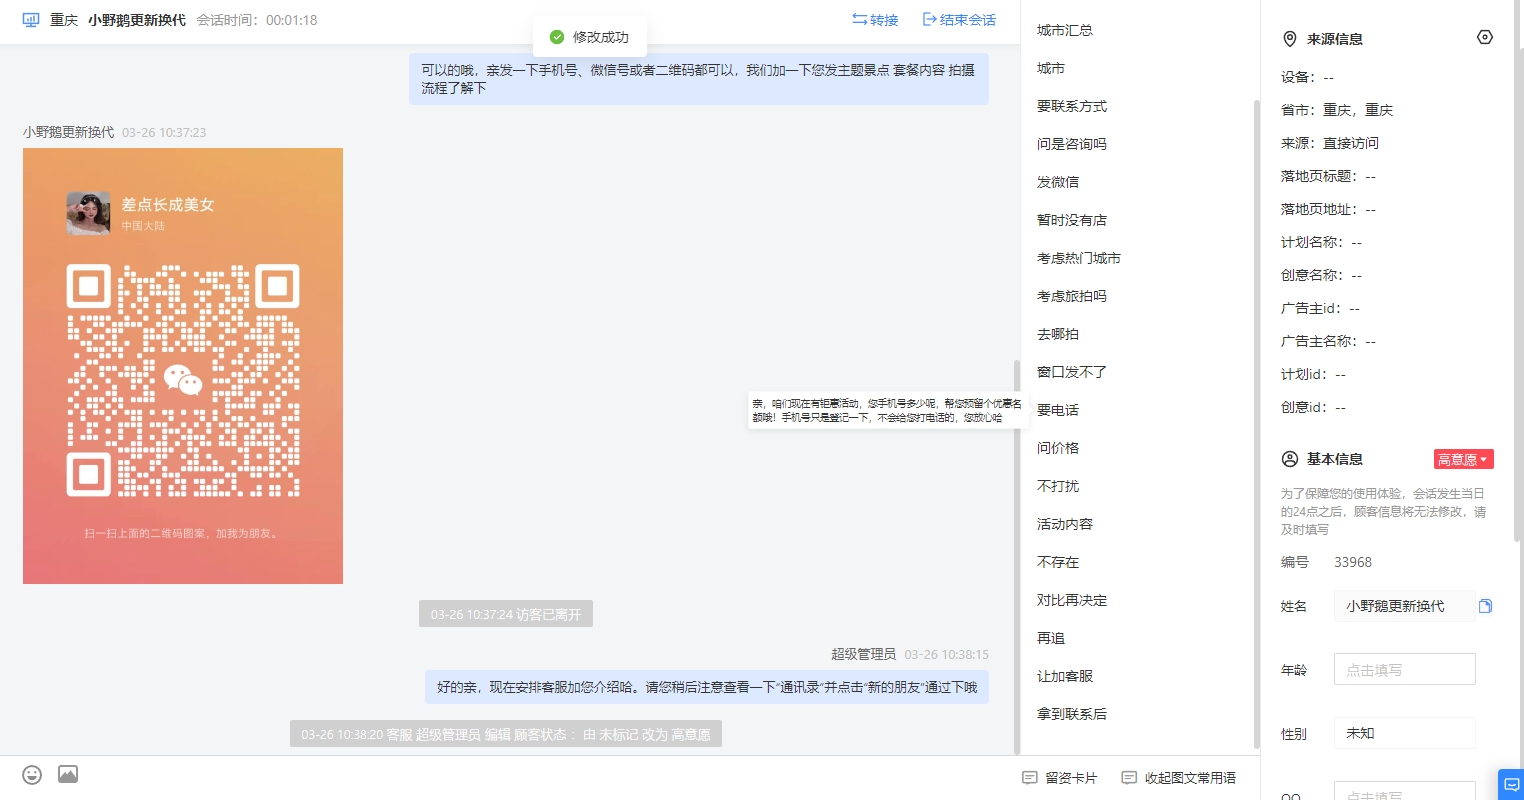Image resolution: width=1524 pixels, height=800 pixels.
Task: Select quick phrase 活动内容
Action: 1065,524
